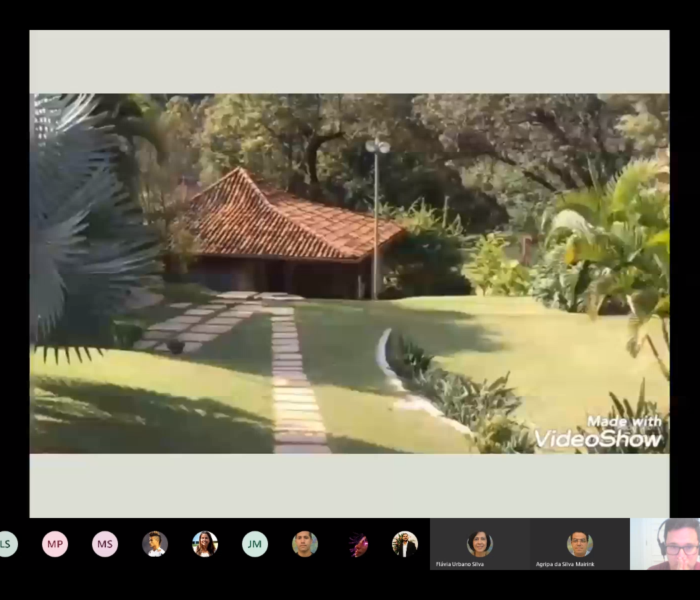Click Agripa da Silva's profile photo
The image size is (700, 600).
click(x=580, y=542)
